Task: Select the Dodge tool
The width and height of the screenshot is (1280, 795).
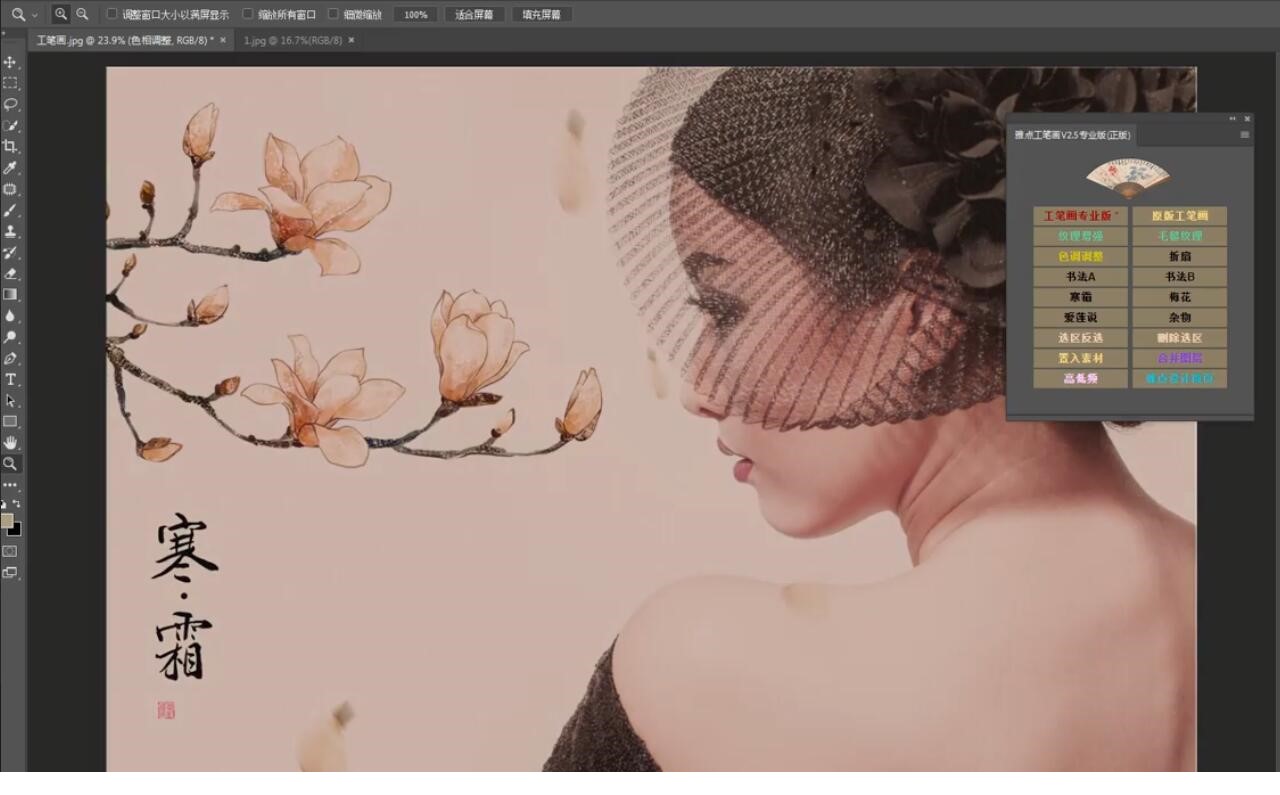Action: pos(10,337)
